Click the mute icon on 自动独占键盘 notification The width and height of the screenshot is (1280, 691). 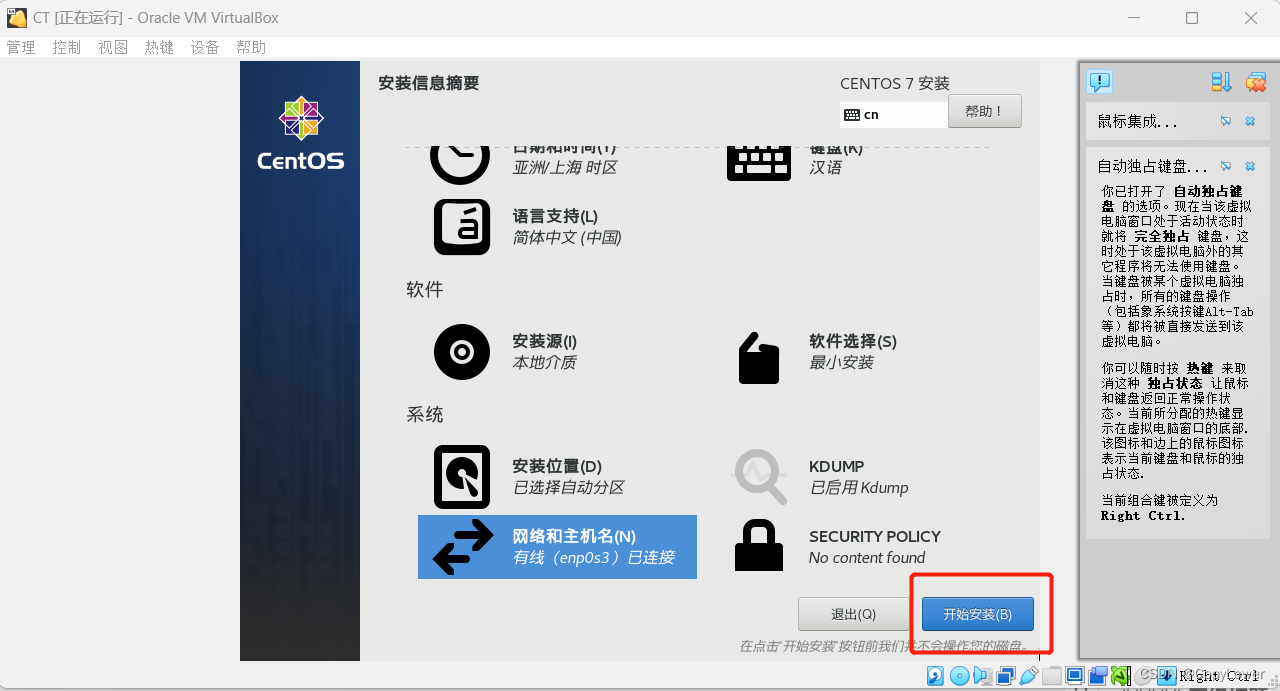[1226, 166]
